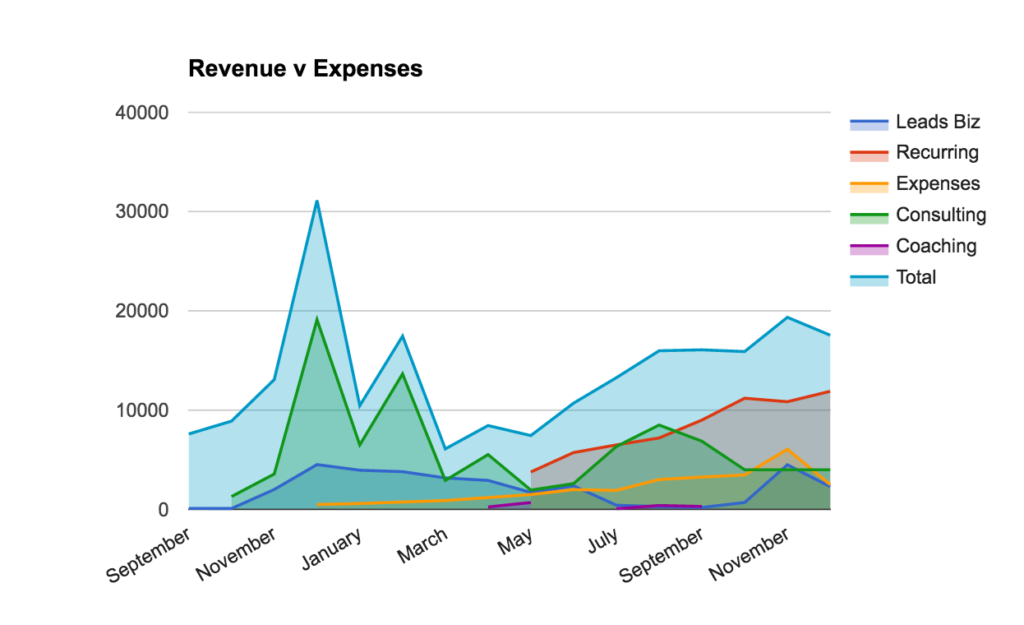The height and width of the screenshot is (625, 1024).
Task: Select the Total legend label
Action: coord(916,278)
